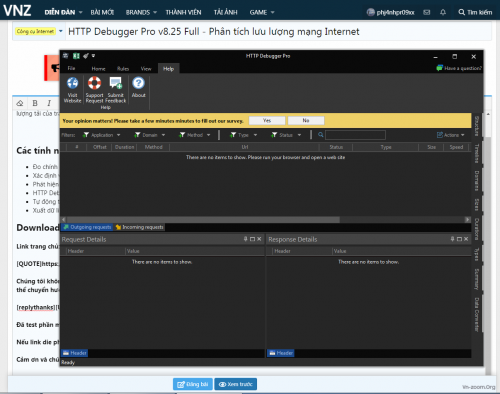500x394 pixels.
Task: Open BÀI MỚI forum link
Action: pos(102,12)
